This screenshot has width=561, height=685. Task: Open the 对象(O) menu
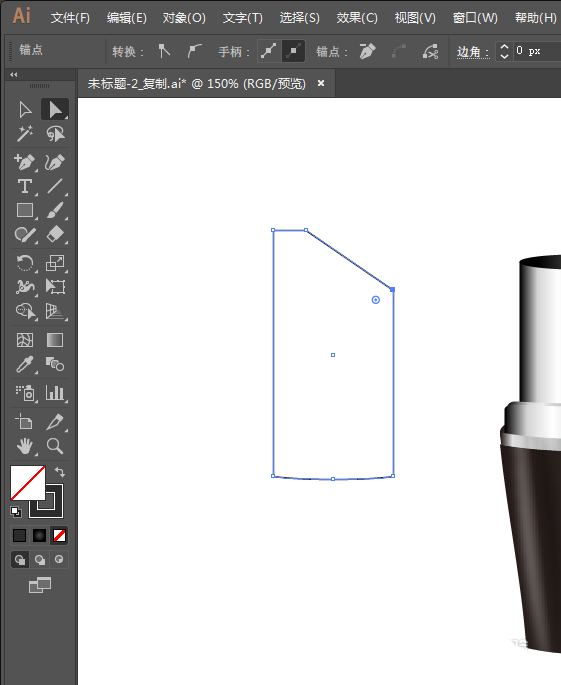click(184, 18)
